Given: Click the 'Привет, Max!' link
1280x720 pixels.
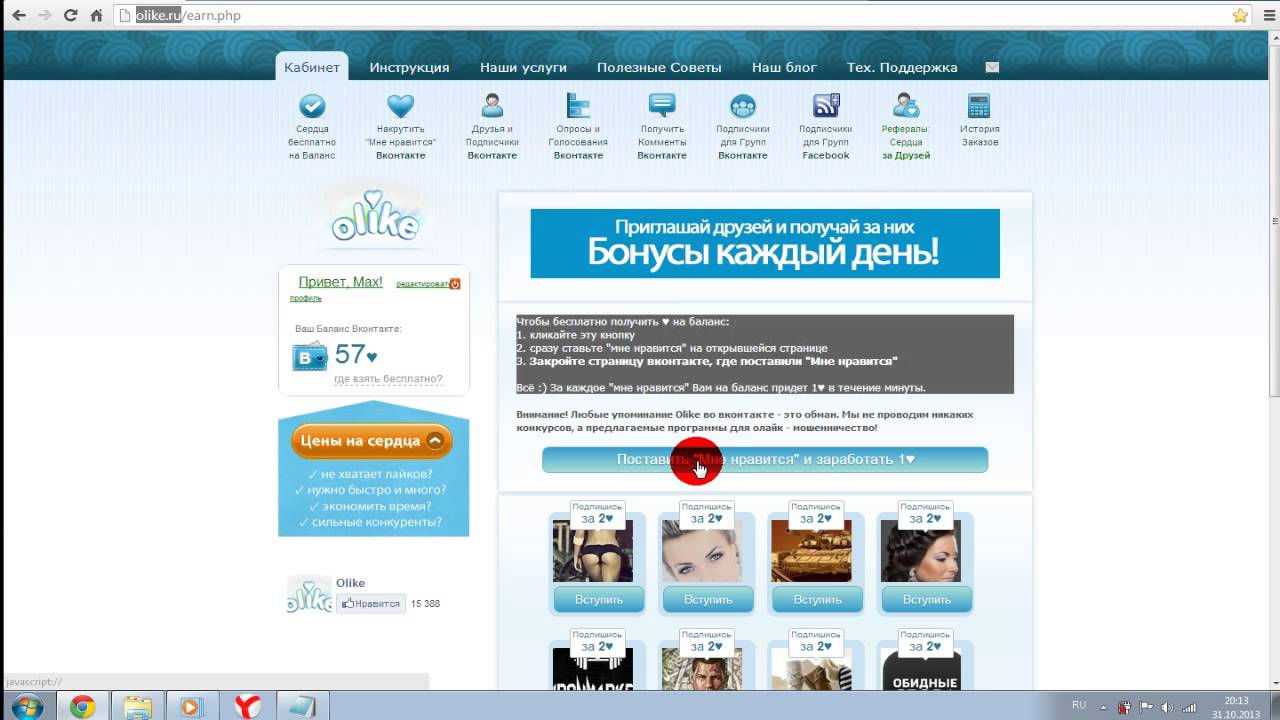Looking at the screenshot, I should click(x=341, y=282).
